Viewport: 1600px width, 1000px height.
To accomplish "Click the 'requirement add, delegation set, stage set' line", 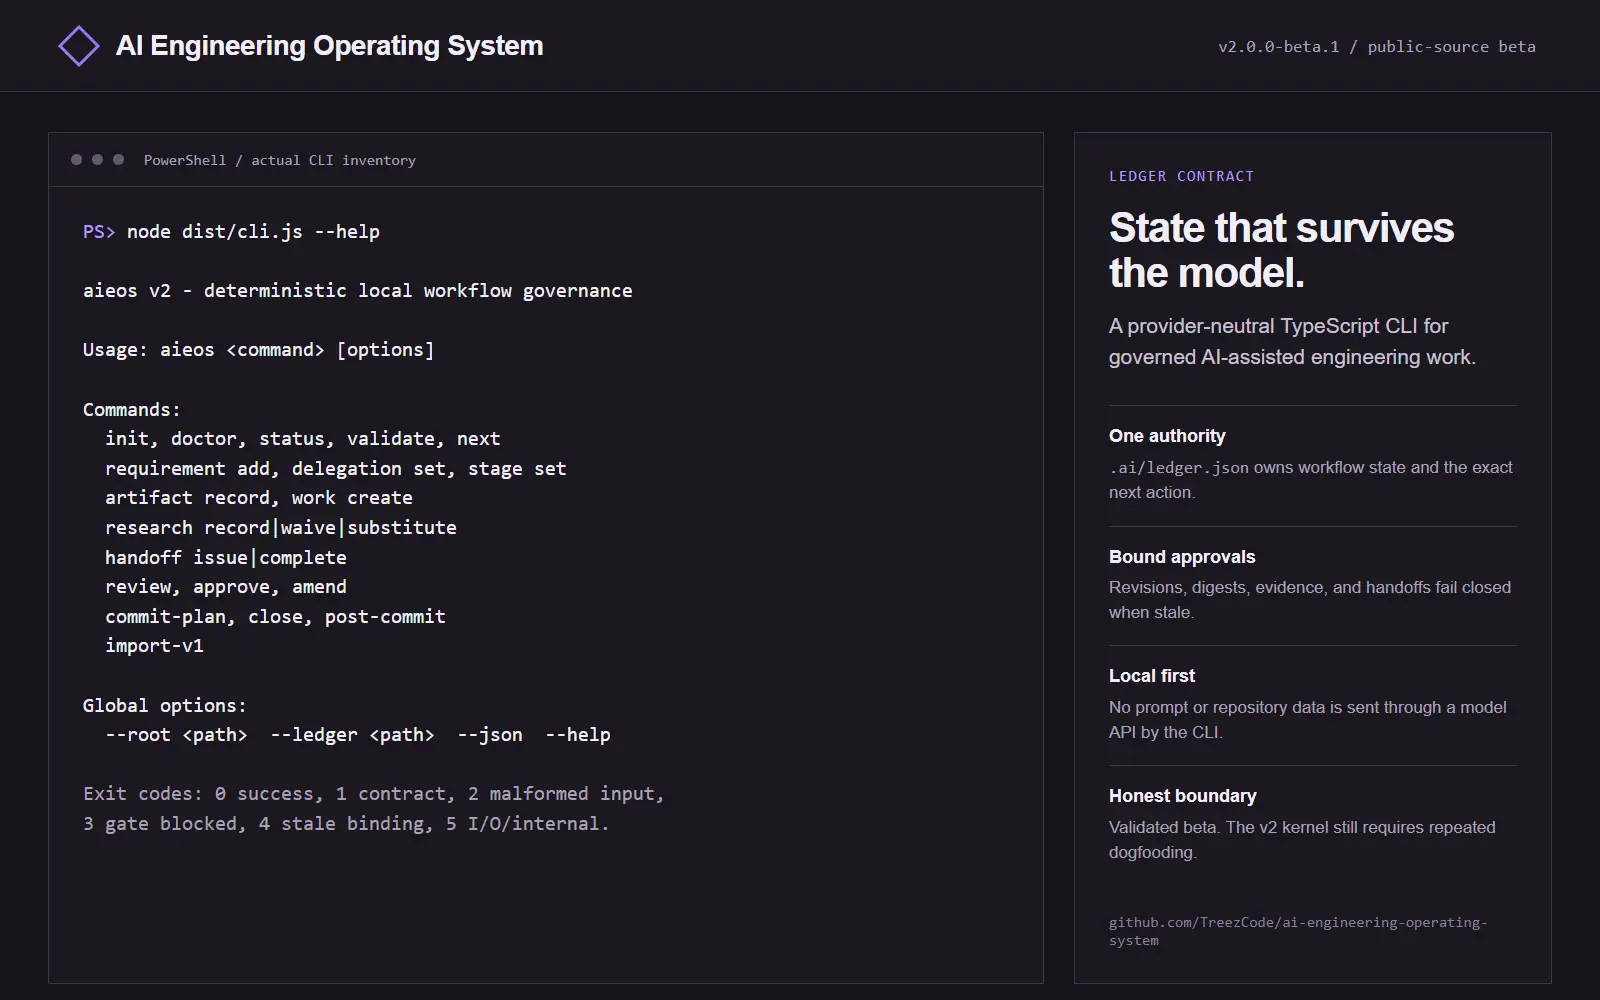I will pos(335,469).
